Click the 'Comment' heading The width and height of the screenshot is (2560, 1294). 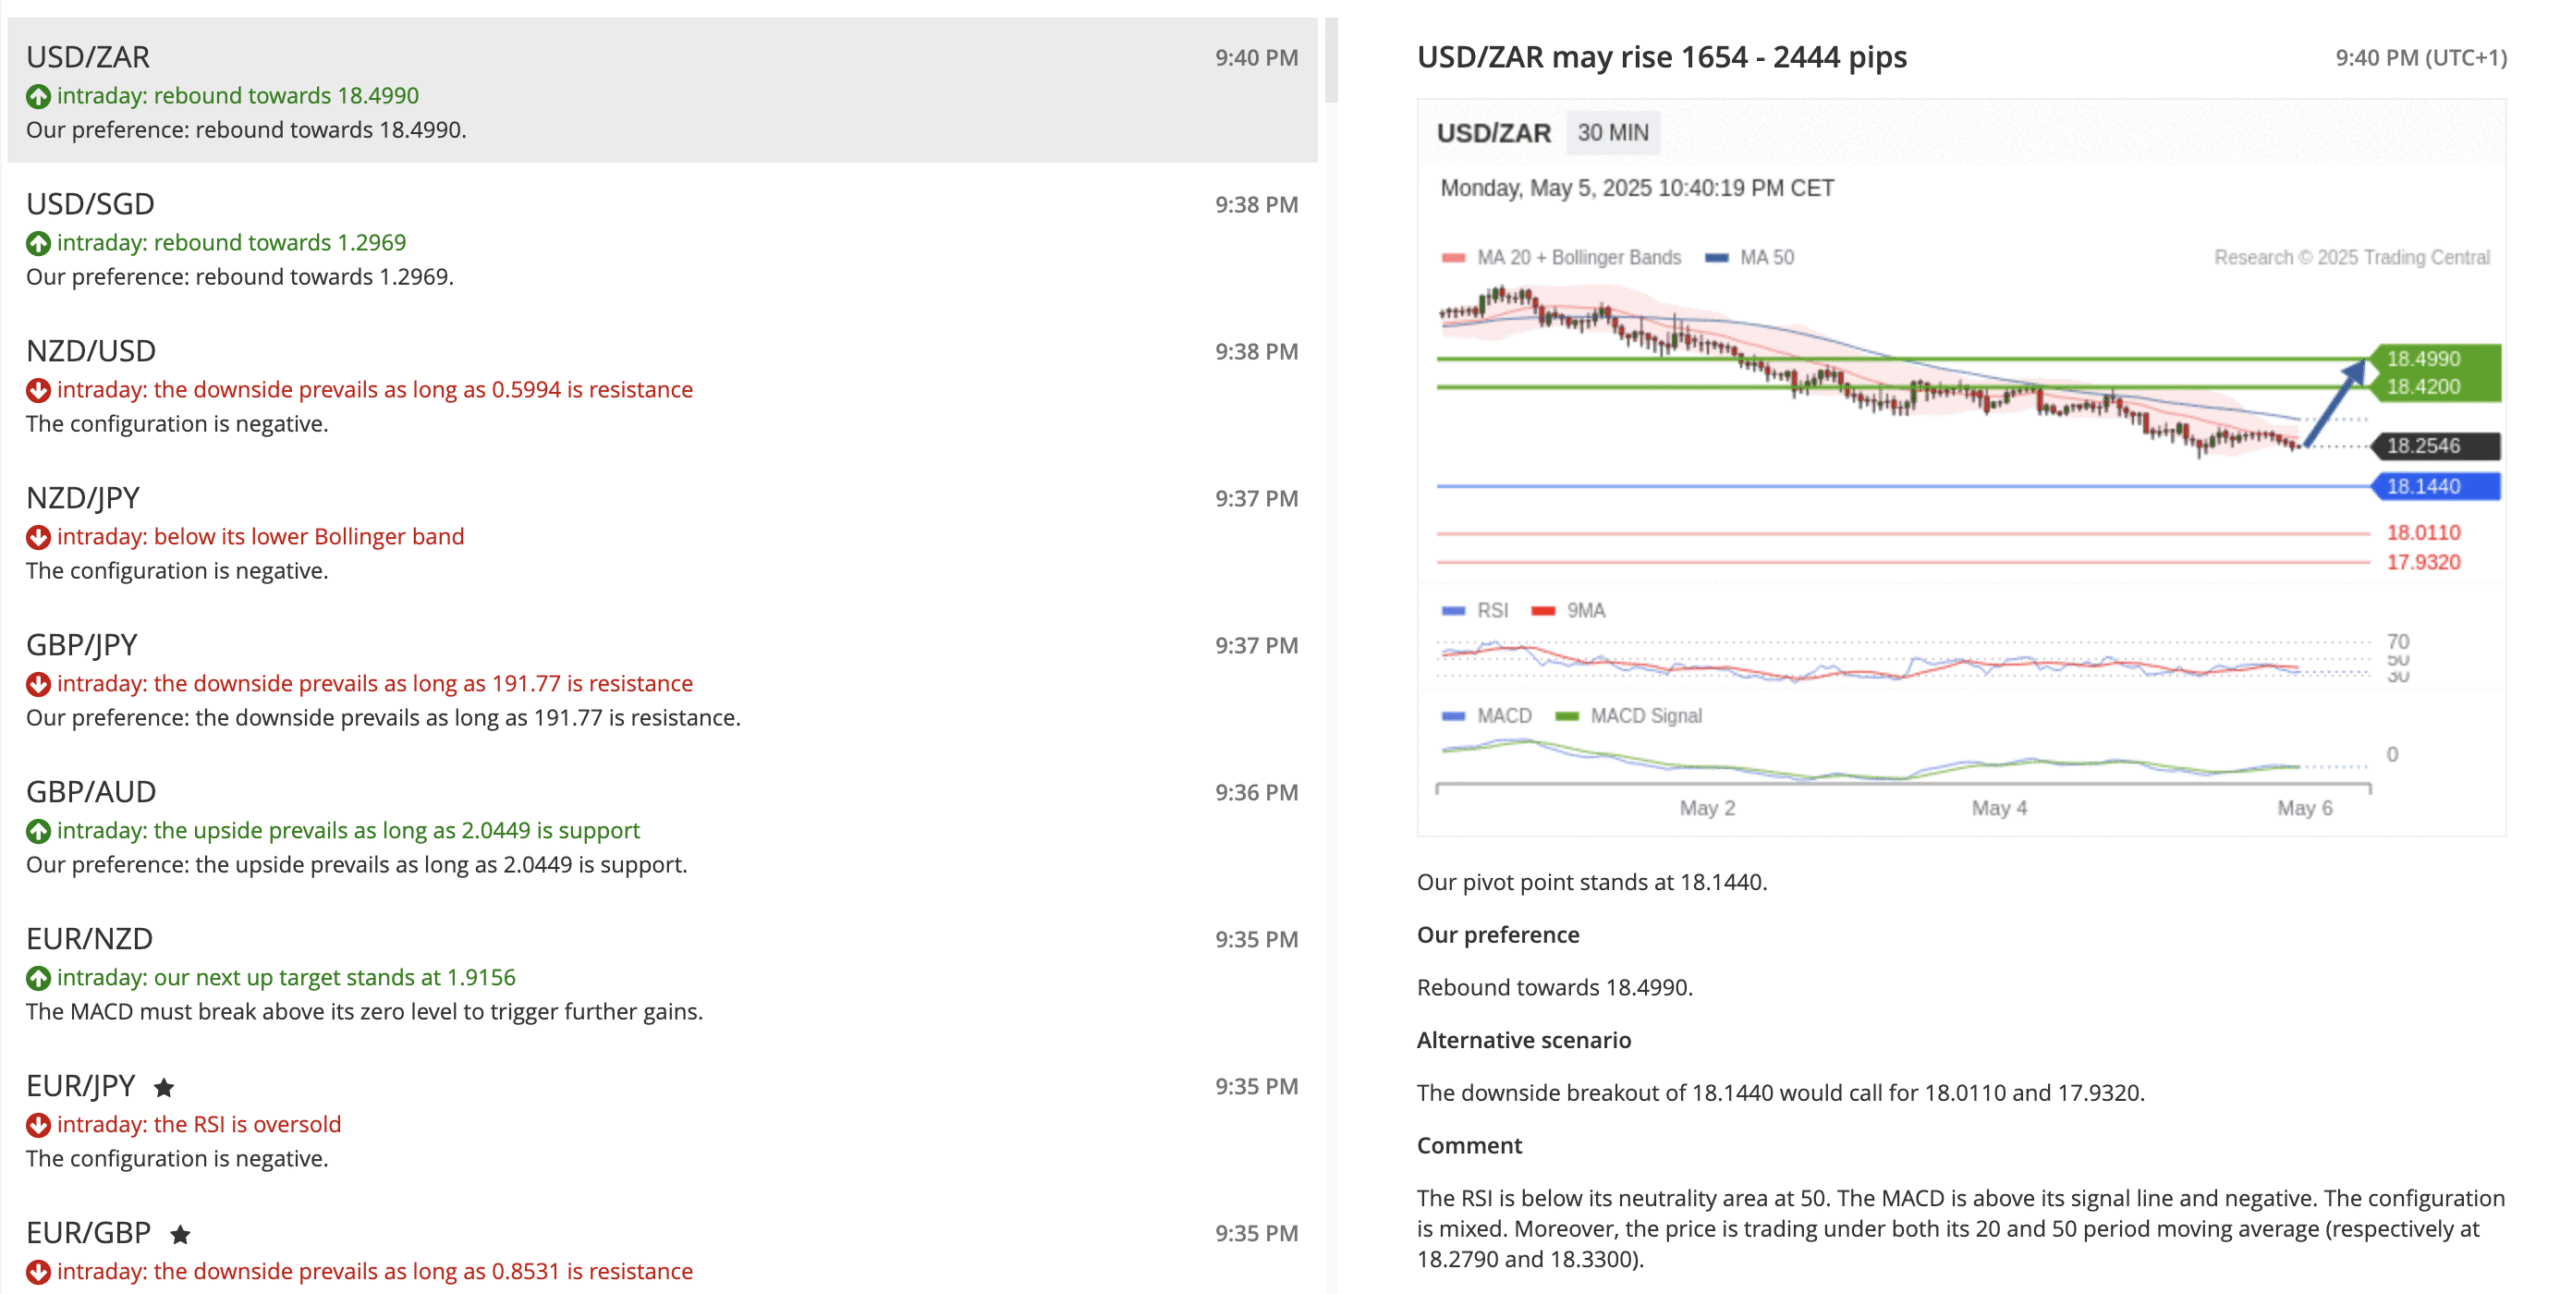click(x=1468, y=1146)
